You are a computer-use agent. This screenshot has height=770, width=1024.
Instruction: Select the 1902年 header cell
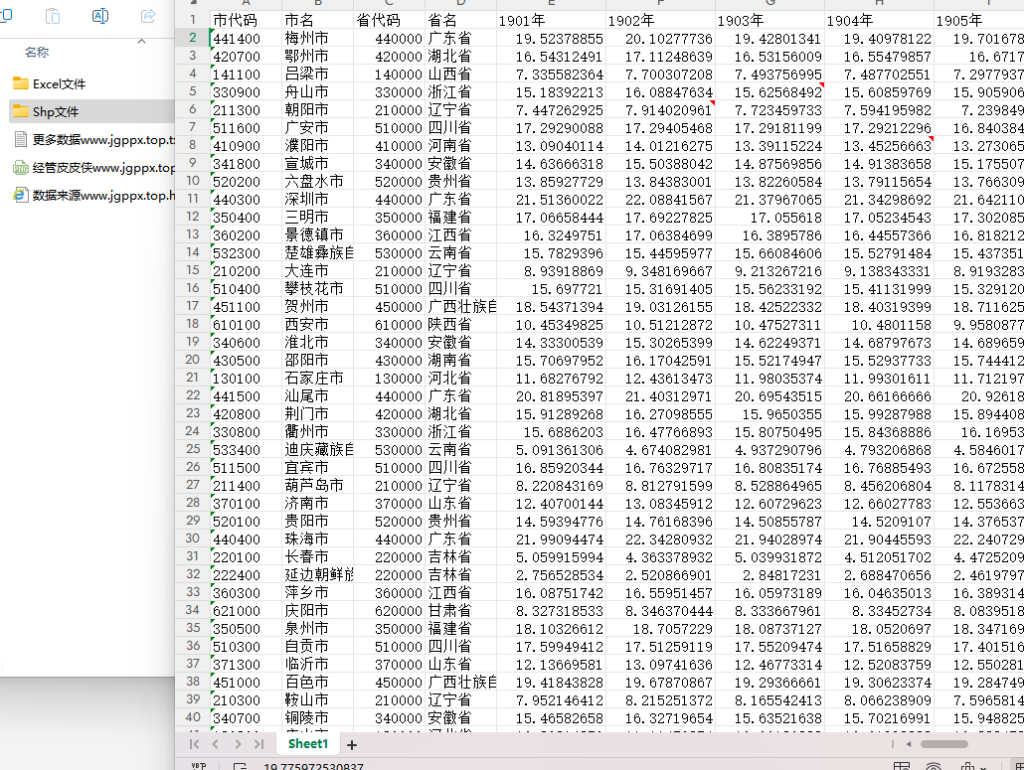click(x=660, y=20)
